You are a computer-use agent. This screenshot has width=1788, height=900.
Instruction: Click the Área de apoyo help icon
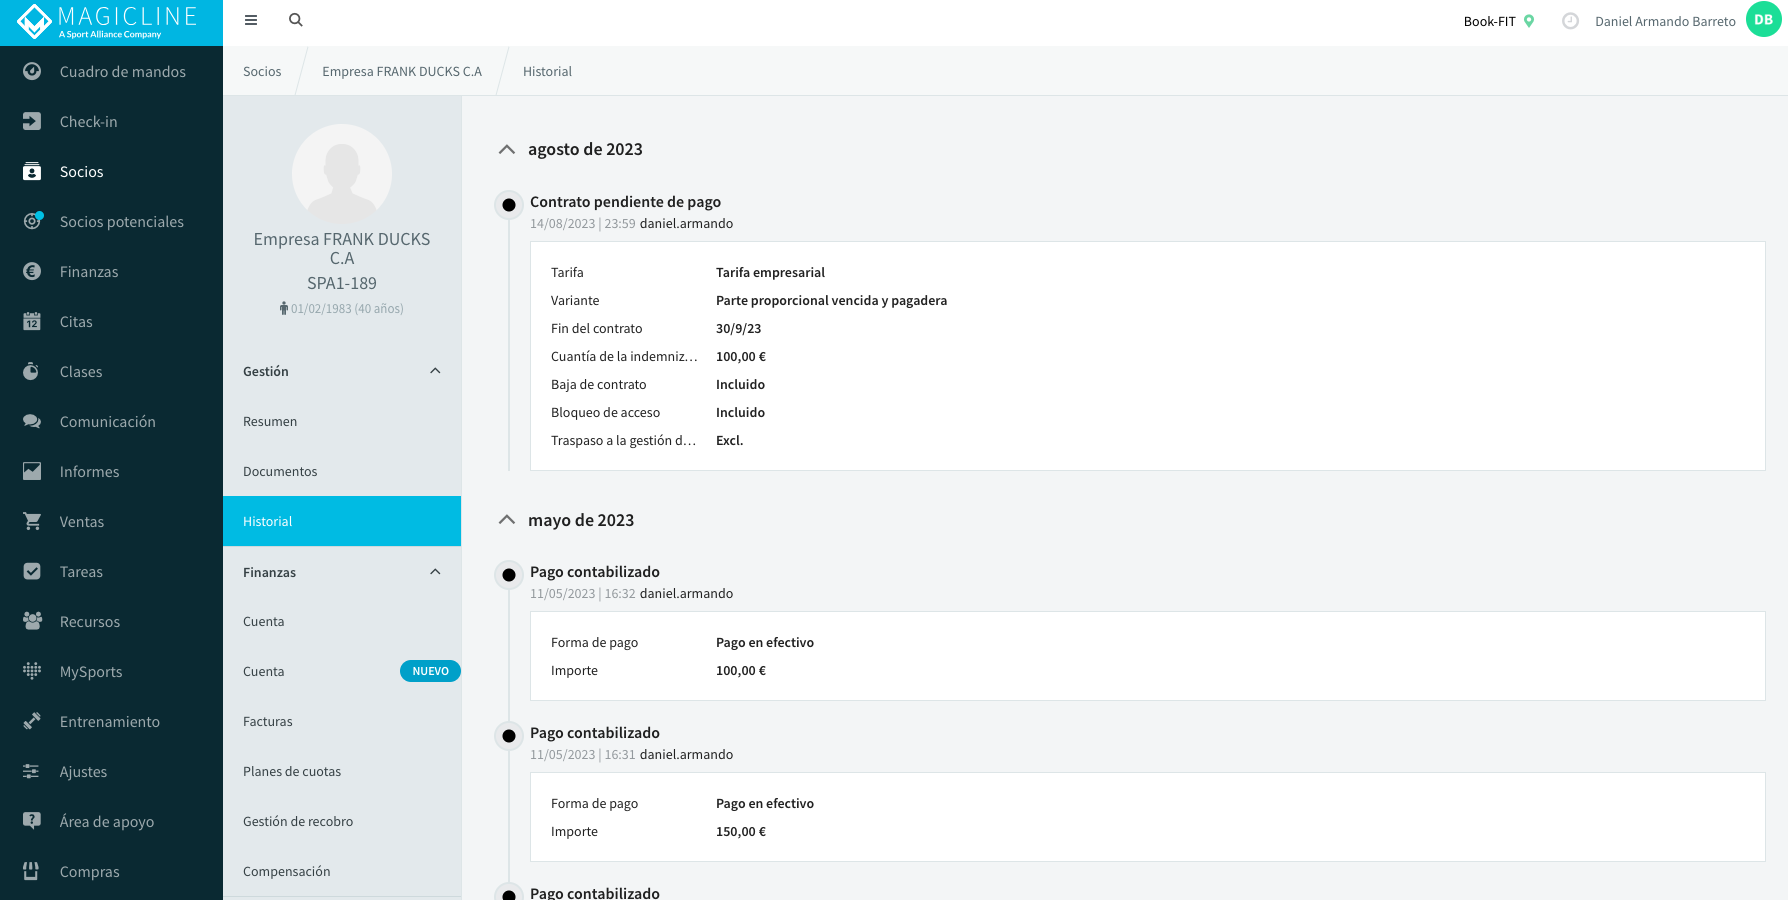point(32,821)
